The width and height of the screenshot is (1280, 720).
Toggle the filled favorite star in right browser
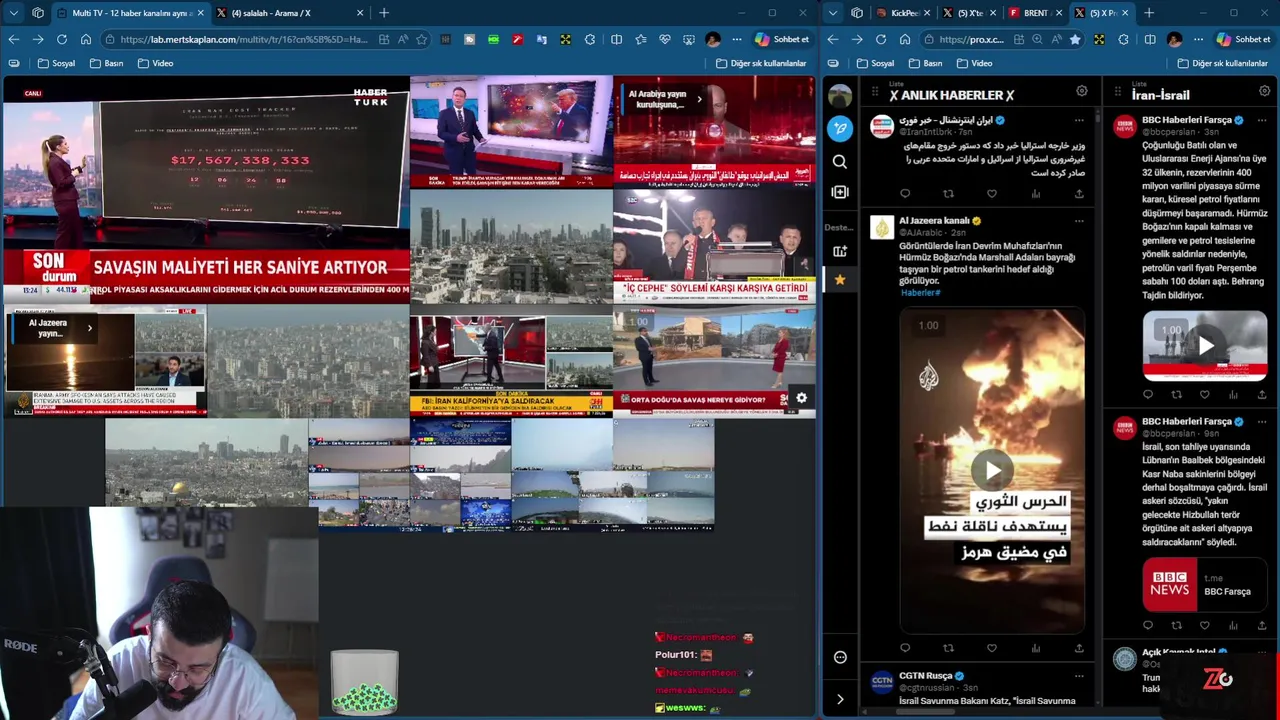click(x=1075, y=39)
